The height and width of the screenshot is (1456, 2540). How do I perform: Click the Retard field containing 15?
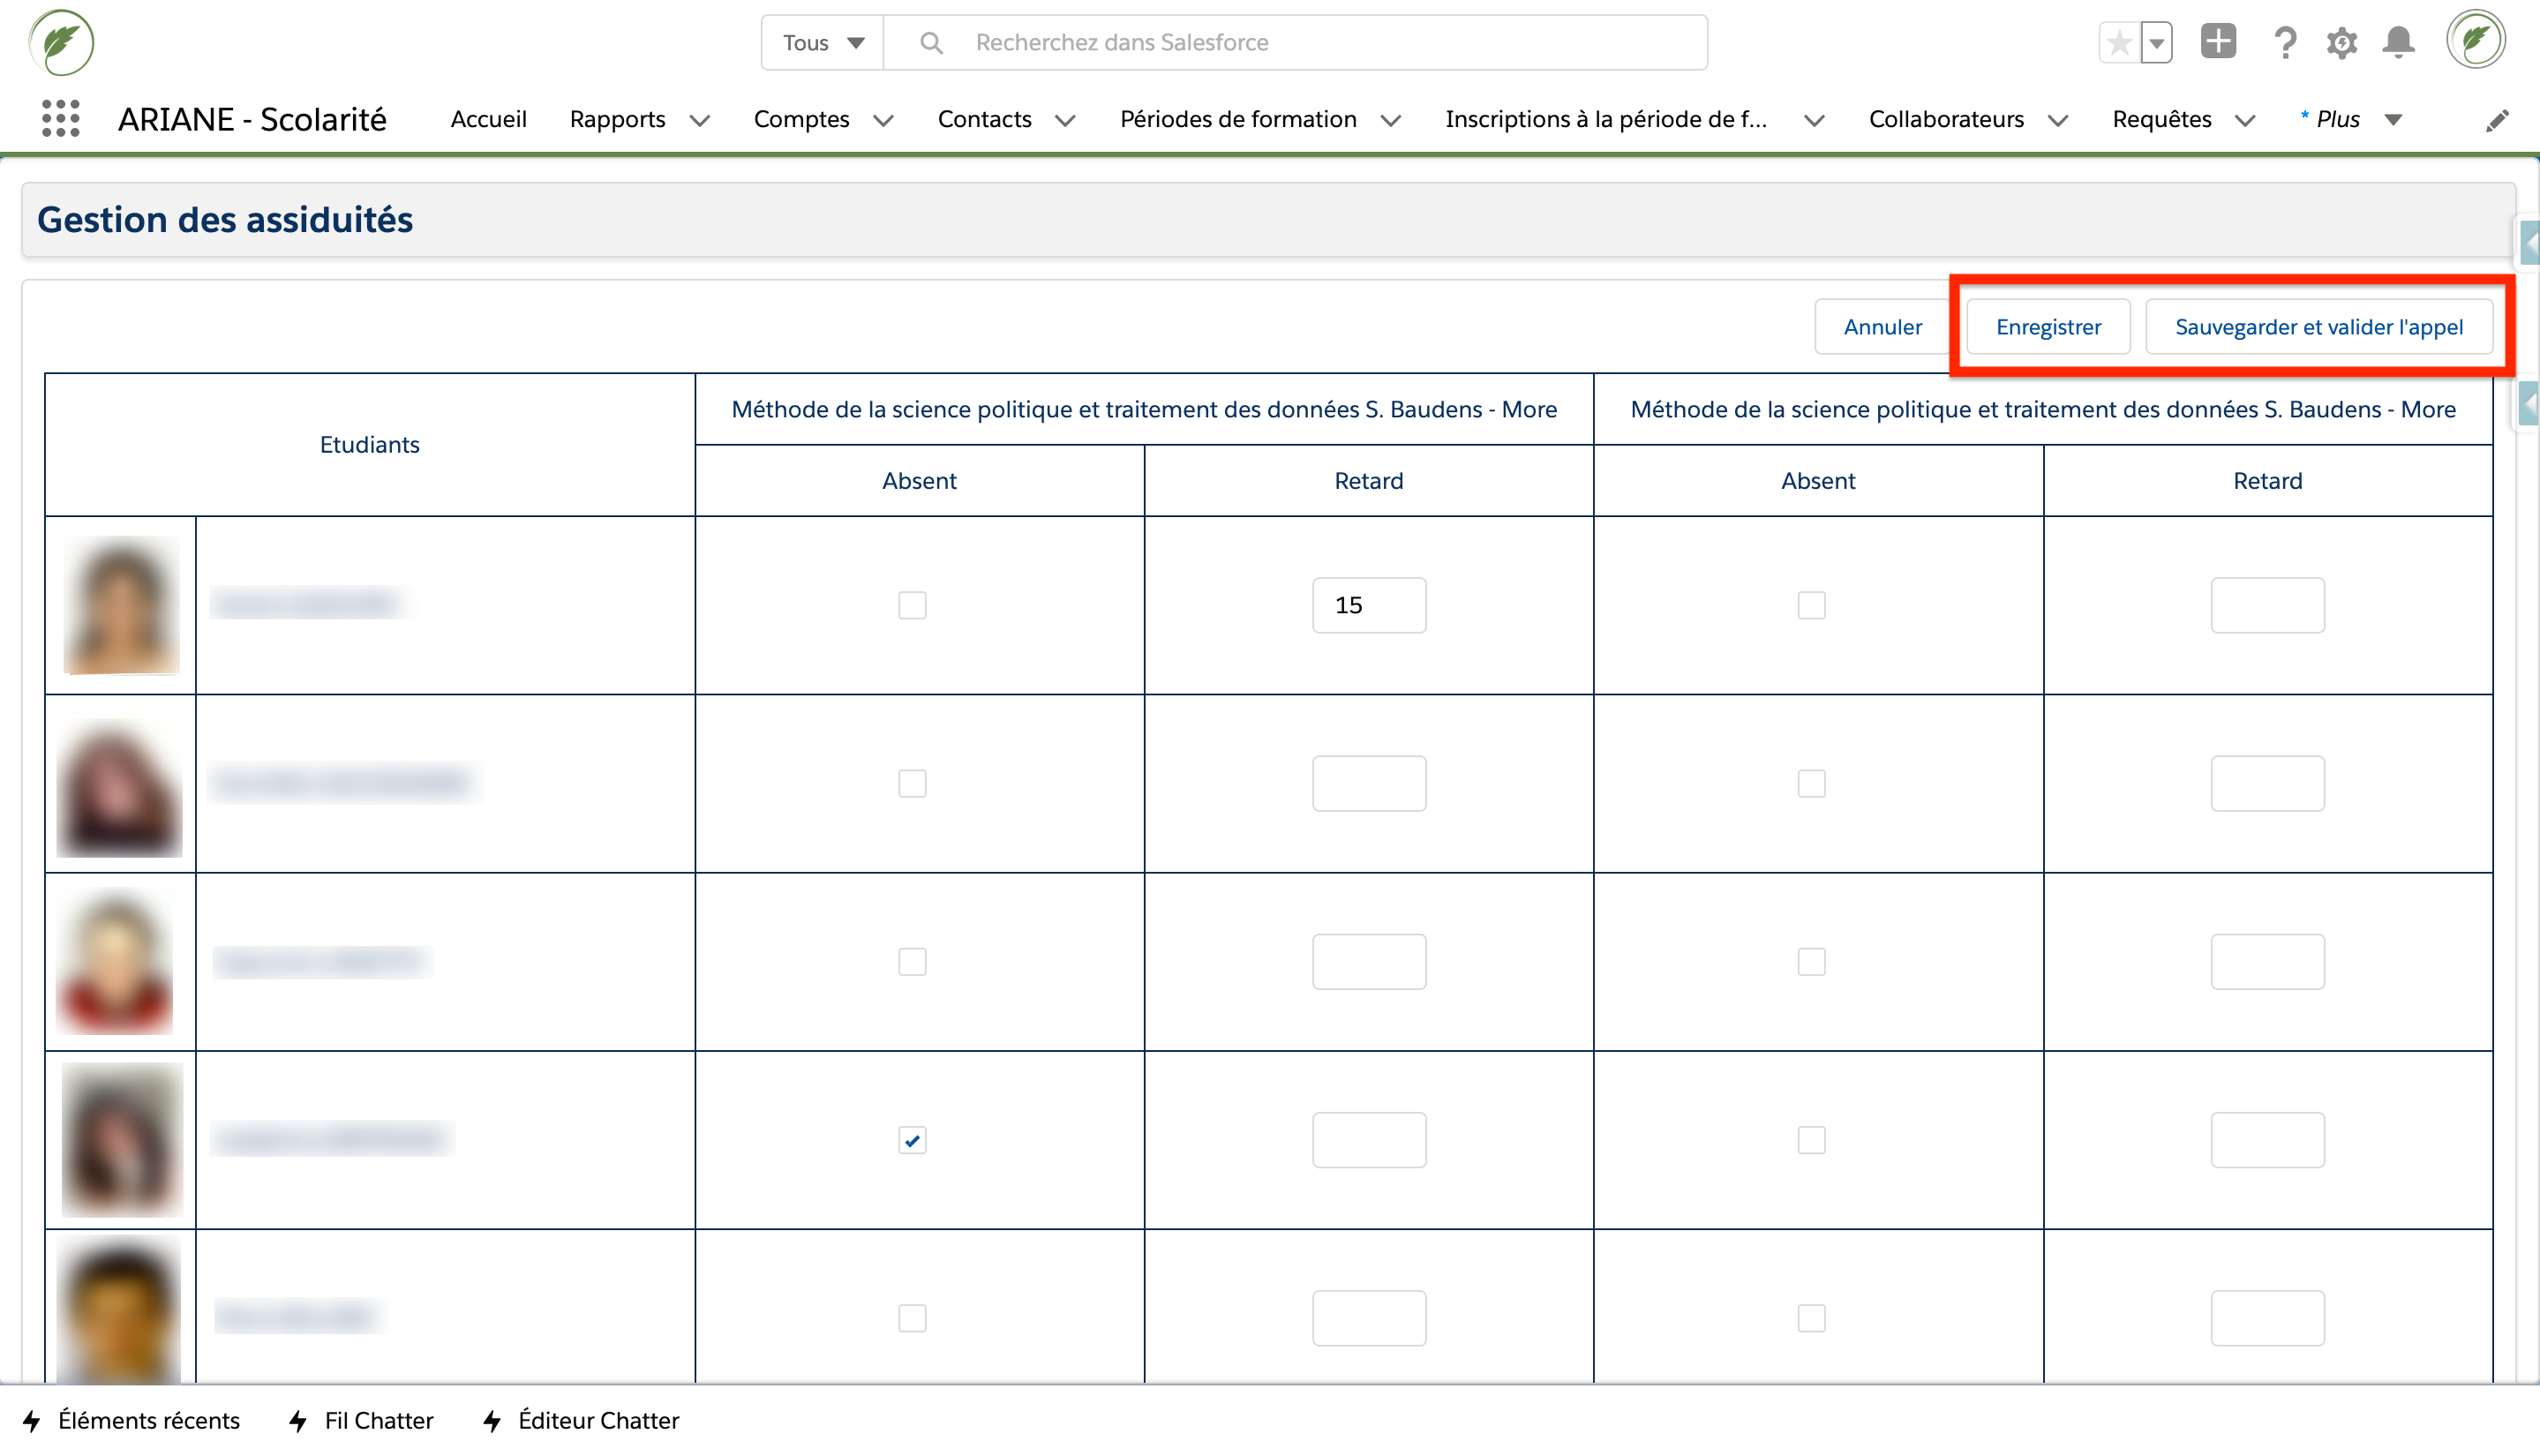(x=1368, y=605)
